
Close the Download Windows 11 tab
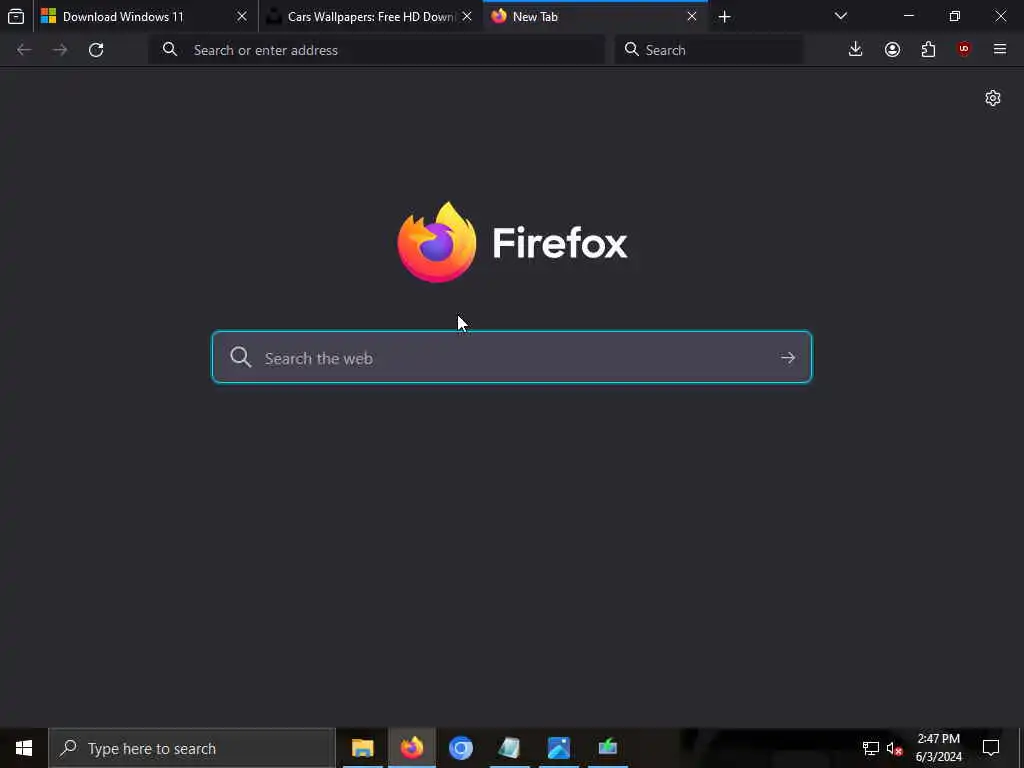point(242,16)
